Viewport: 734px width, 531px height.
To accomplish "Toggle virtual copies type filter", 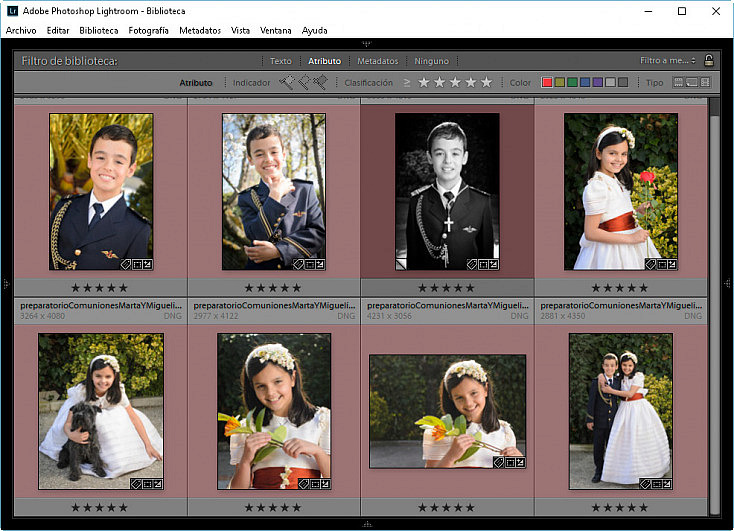I will [691, 82].
